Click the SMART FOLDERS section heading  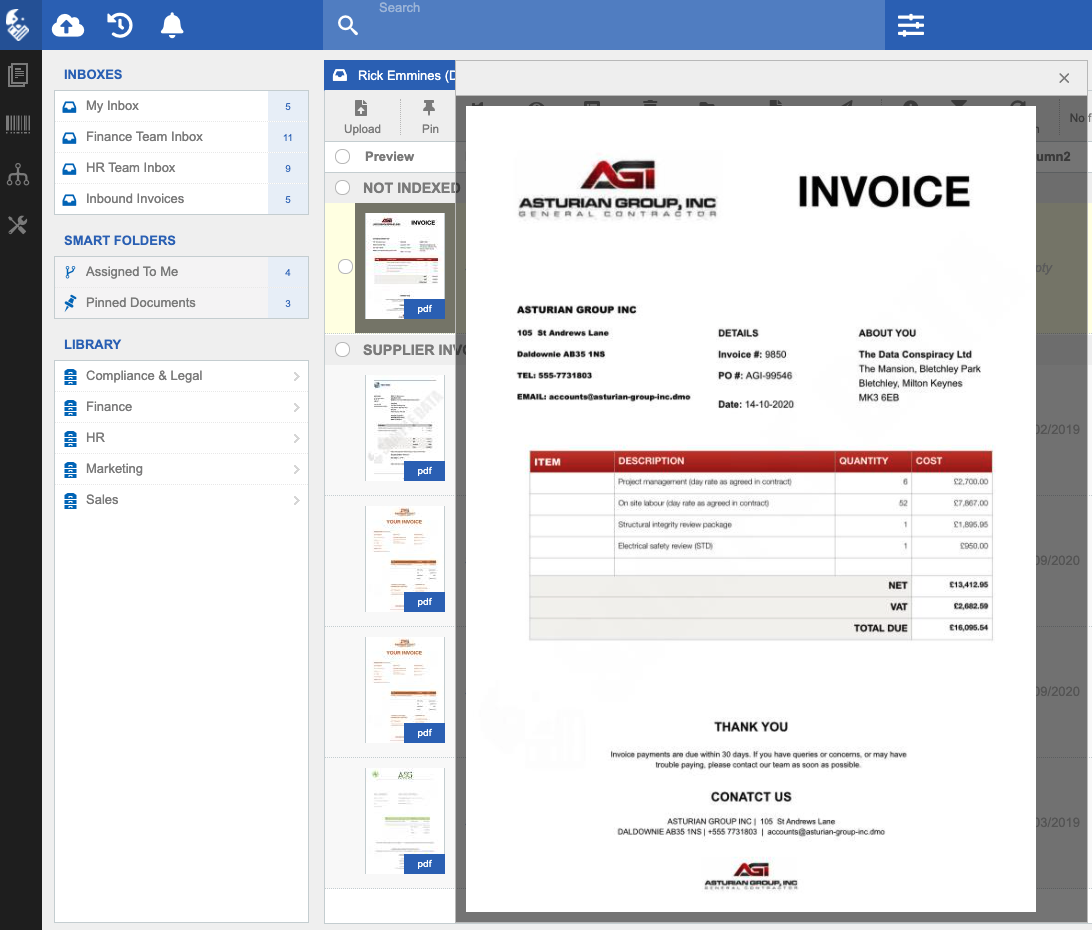click(120, 240)
